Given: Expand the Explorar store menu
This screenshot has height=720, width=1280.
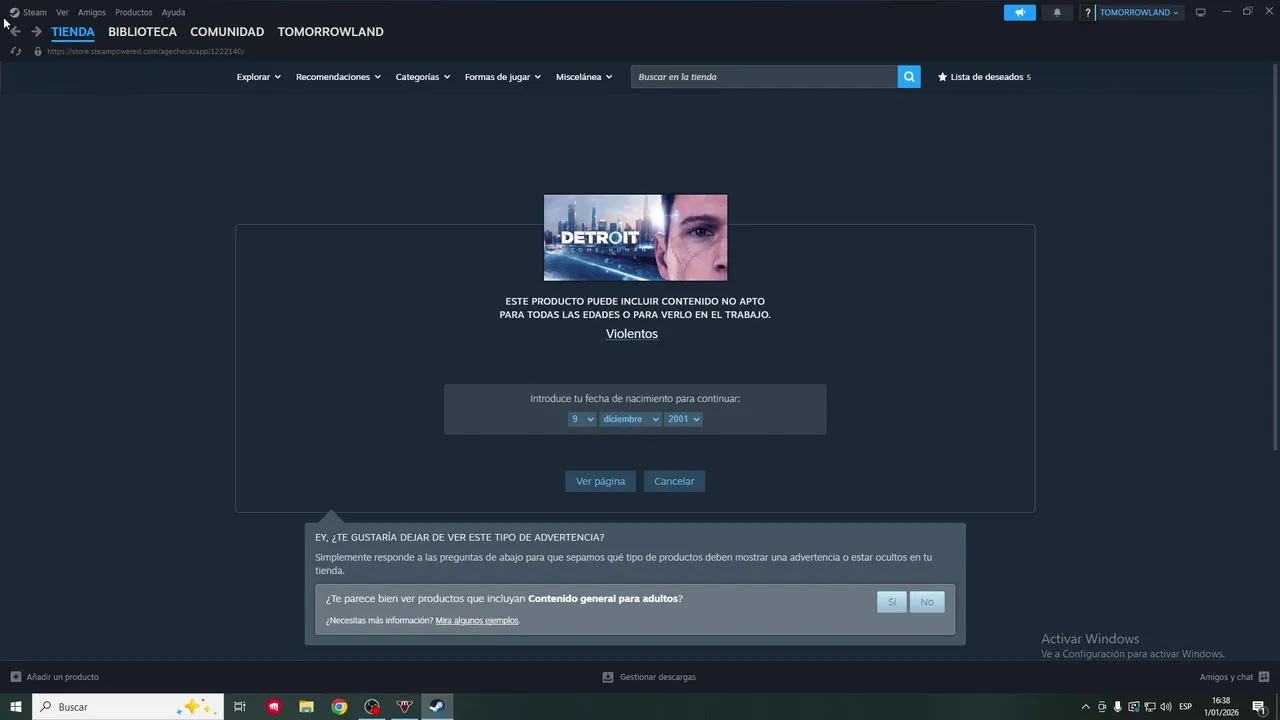Looking at the screenshot, I should (x=258, y=77).
